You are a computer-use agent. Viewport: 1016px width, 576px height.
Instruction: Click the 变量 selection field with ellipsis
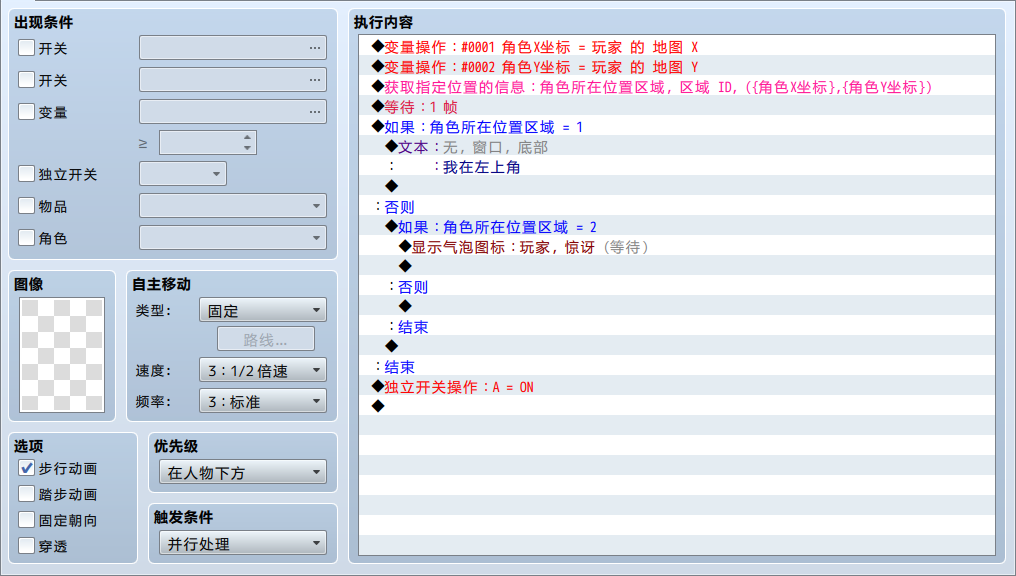[233, 111]
